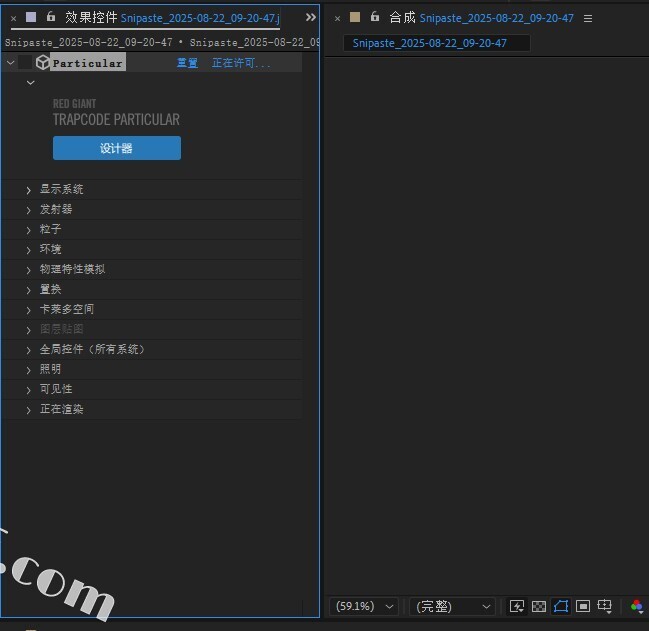Screen dimensions: 649x631
Task: Click the 正在许可... link
Action: (241, 63)
